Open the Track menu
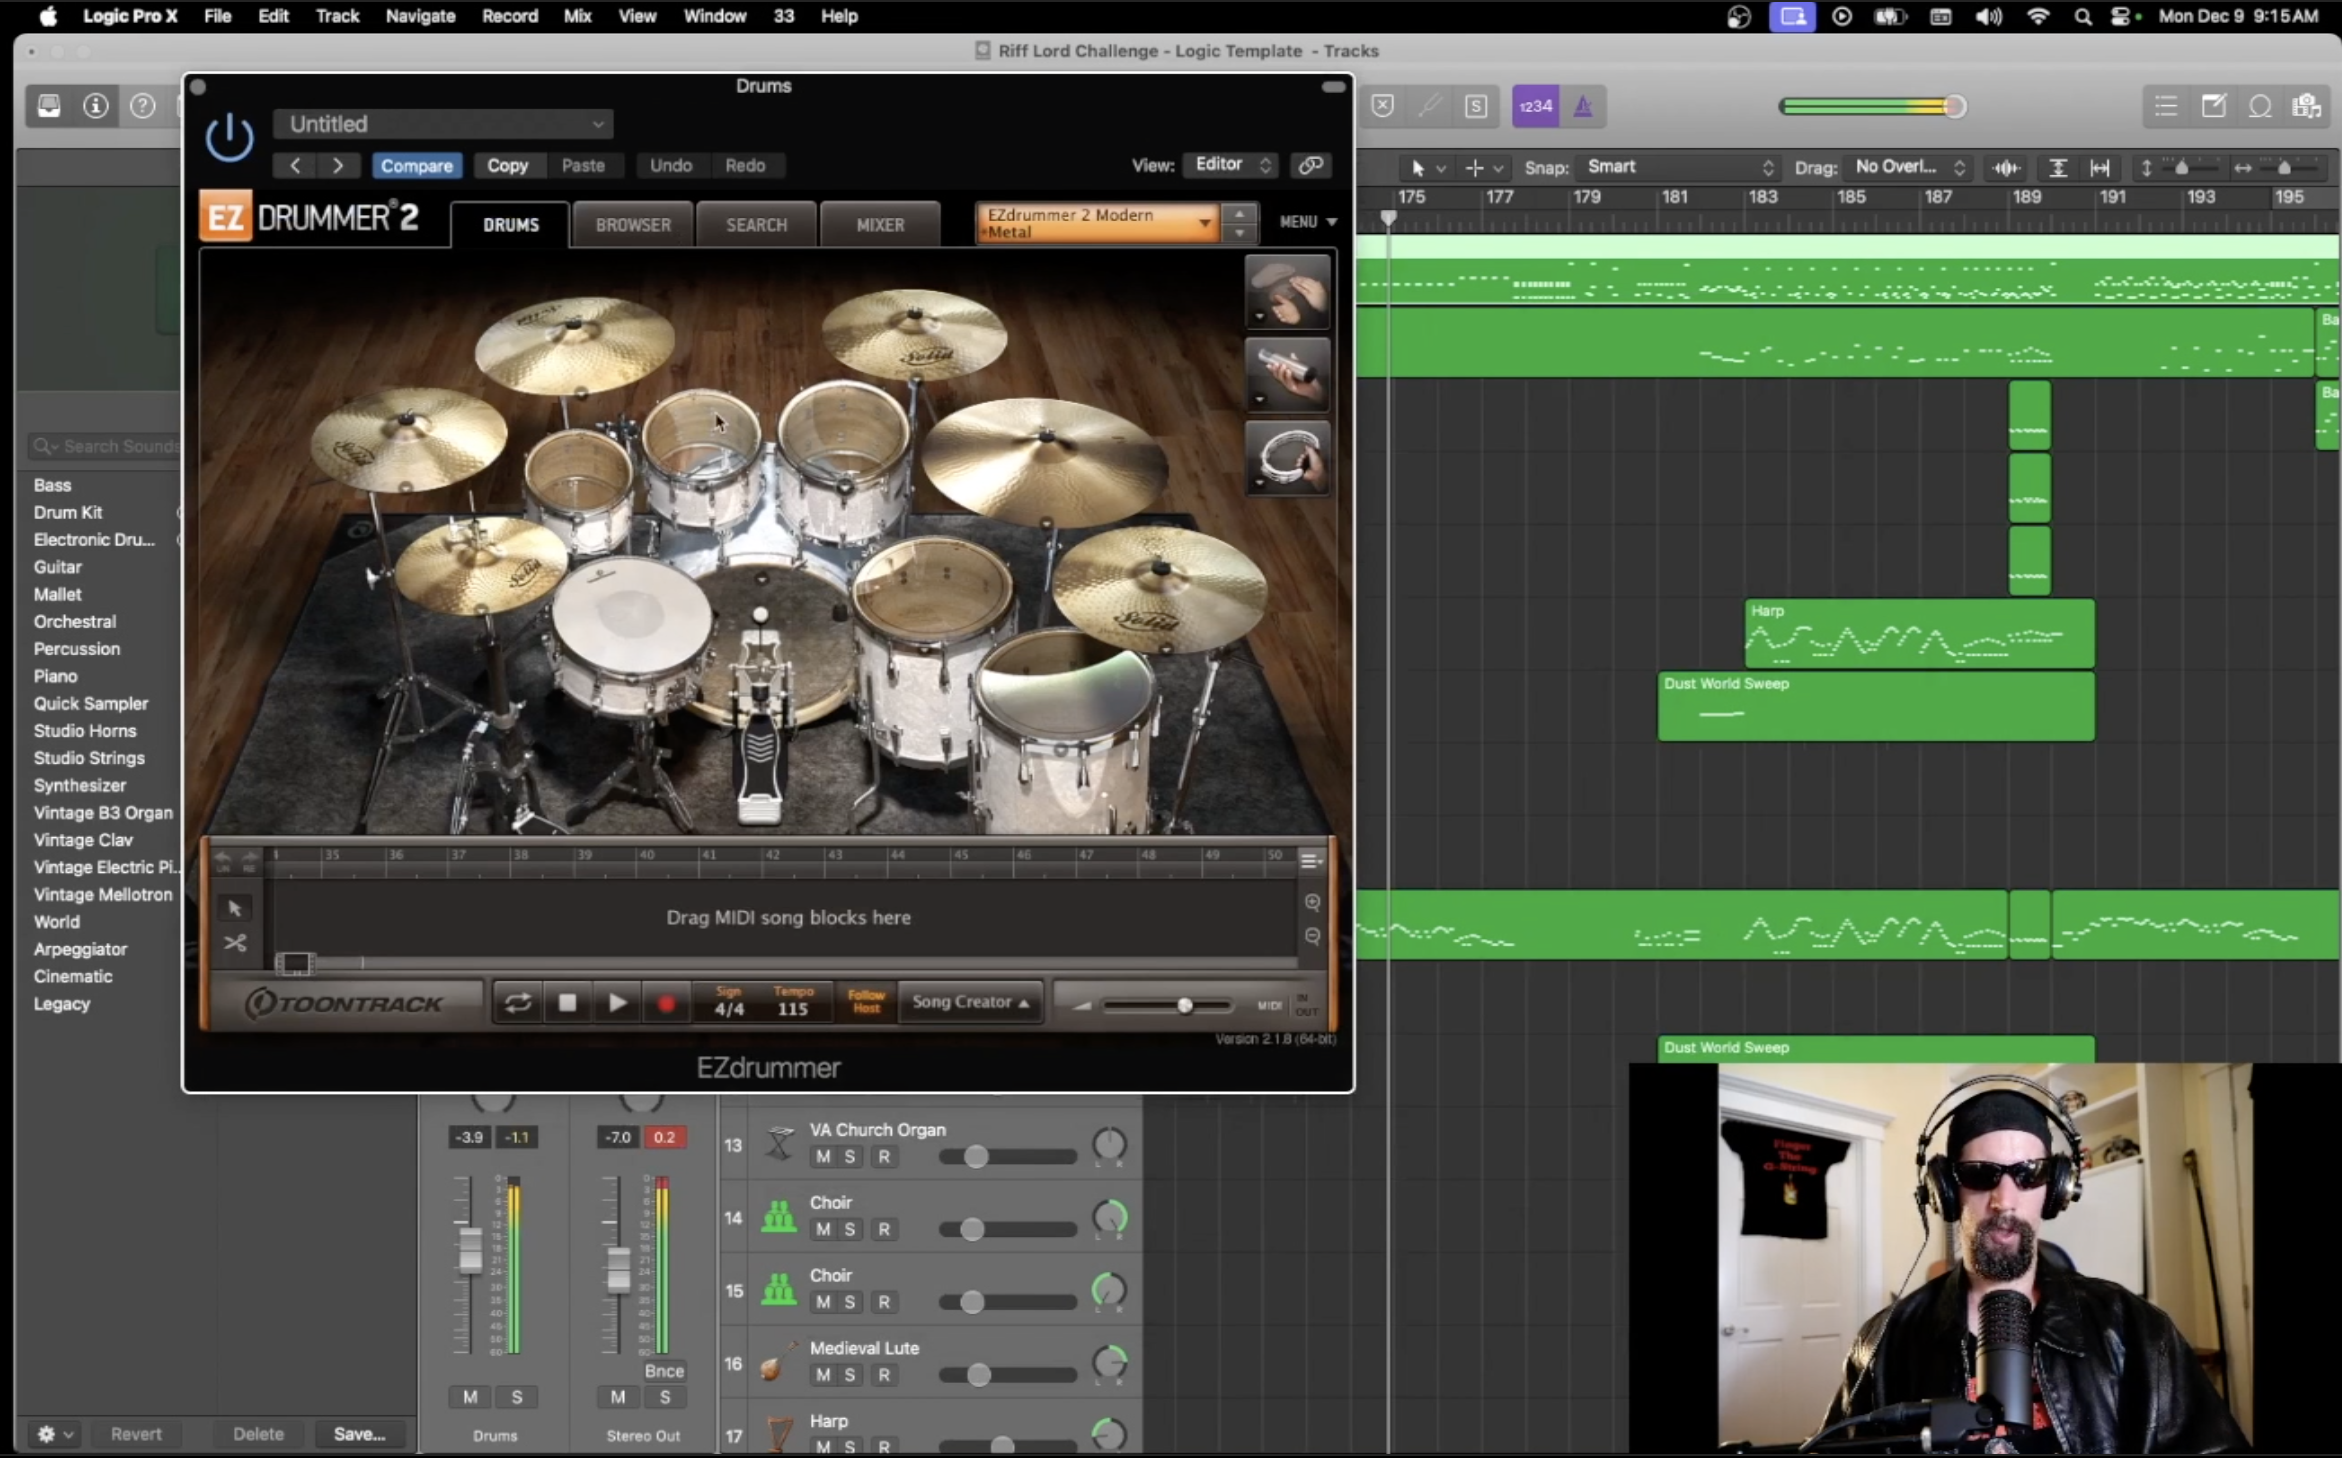 point(337,16)
